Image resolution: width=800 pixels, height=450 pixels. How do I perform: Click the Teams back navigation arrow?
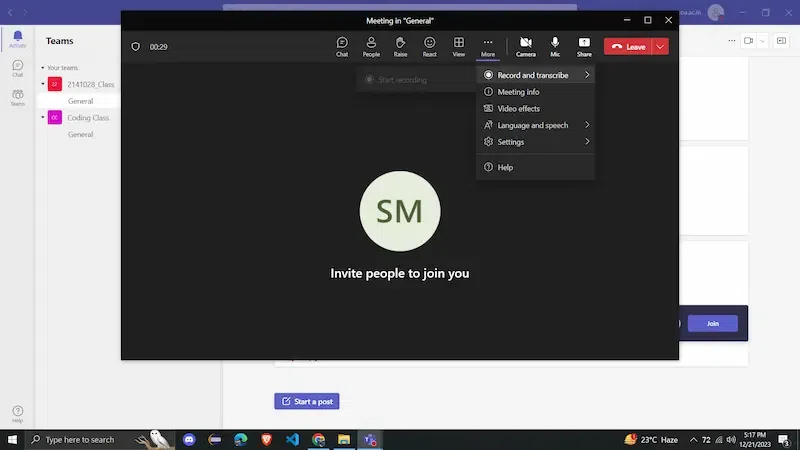point(10,12)
